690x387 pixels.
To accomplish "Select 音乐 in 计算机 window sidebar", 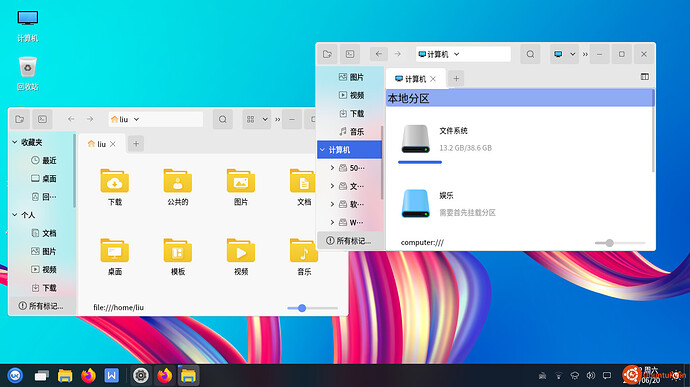I will (x=351, y=131).
